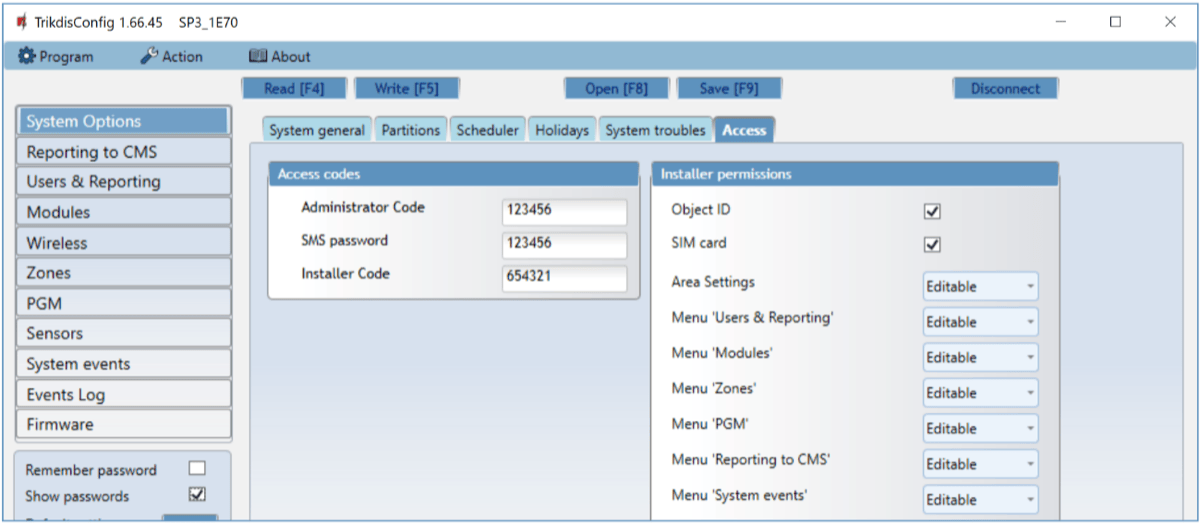This screenshot has width=1200, height=525.
Task: Select Events Log in the sidebar
Action: tap(124, 394)
